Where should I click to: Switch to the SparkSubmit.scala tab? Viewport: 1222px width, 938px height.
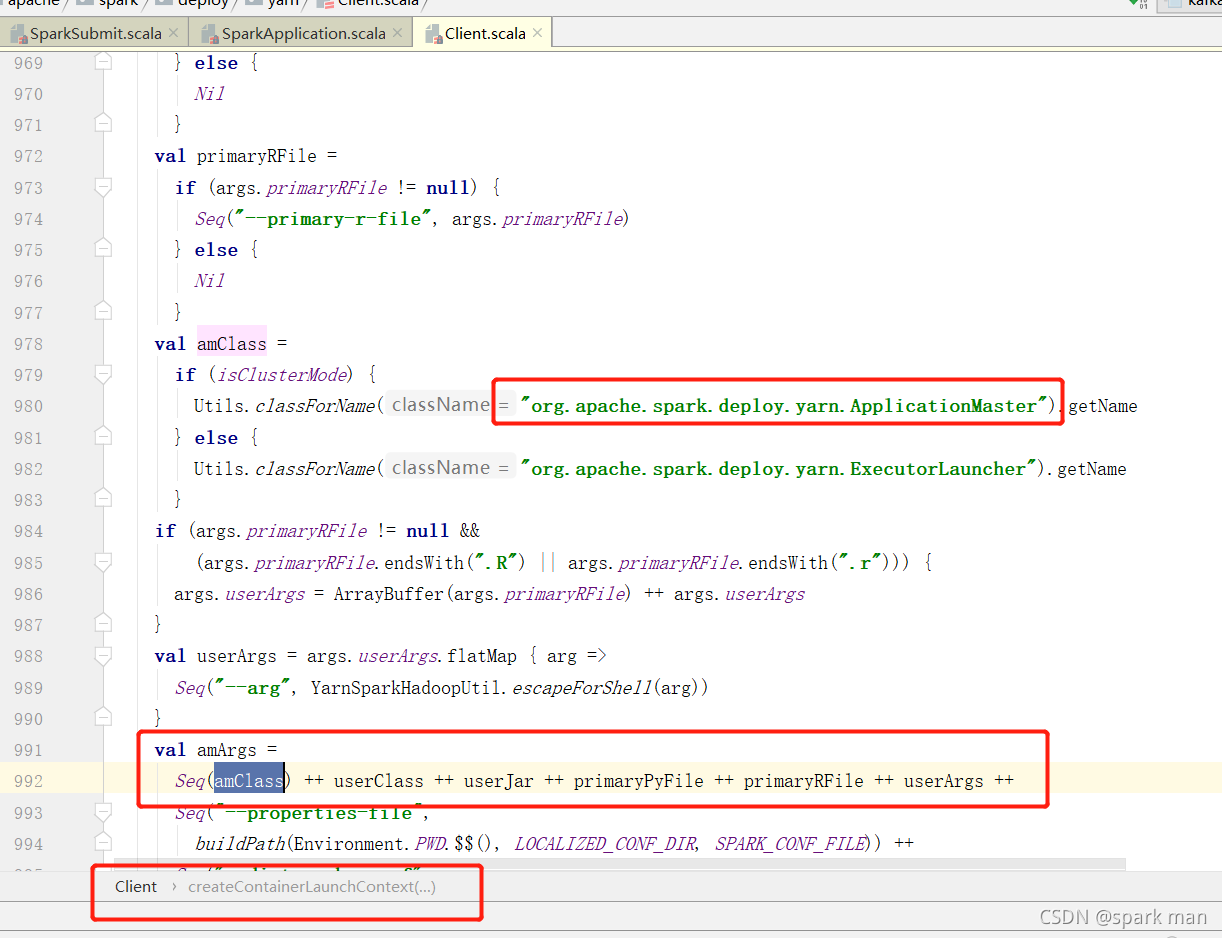point(96,33)
